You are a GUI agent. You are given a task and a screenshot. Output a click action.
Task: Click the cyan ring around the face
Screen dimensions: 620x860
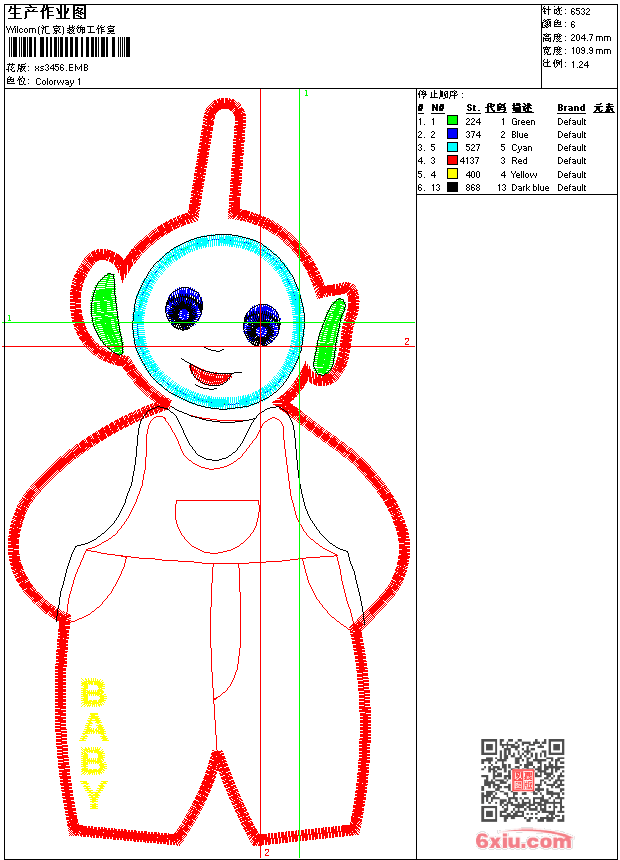(218, 322)
